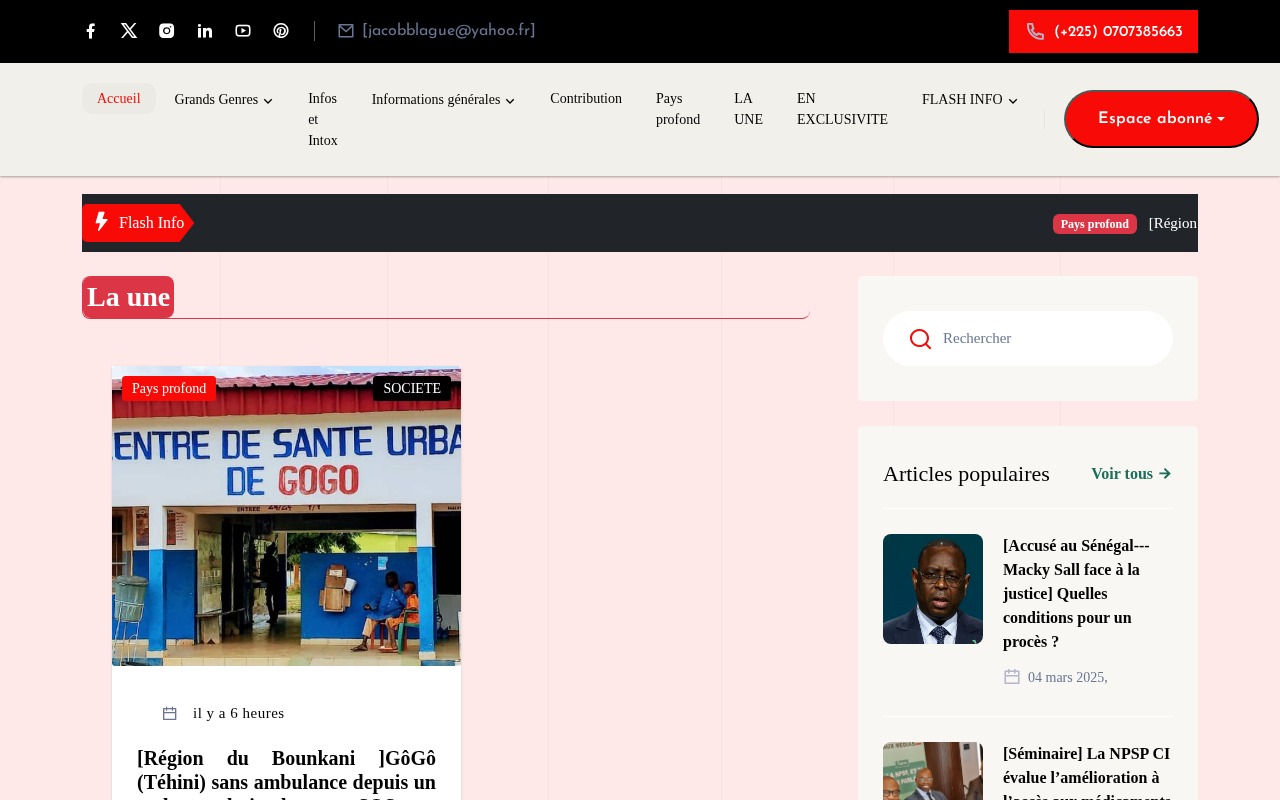
Task: Open the Séminaire NPSP CI article headline
Action: 1087,771
